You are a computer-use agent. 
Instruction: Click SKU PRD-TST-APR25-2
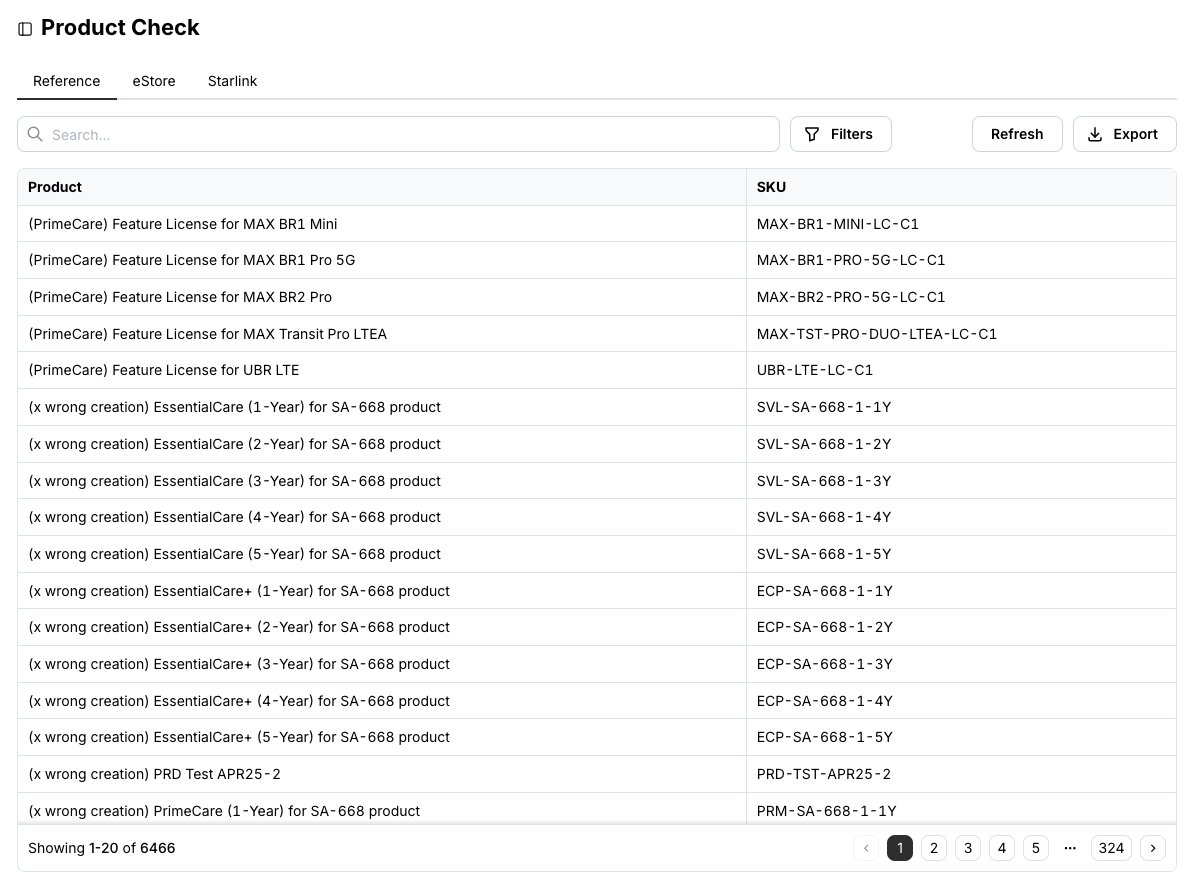824,774
